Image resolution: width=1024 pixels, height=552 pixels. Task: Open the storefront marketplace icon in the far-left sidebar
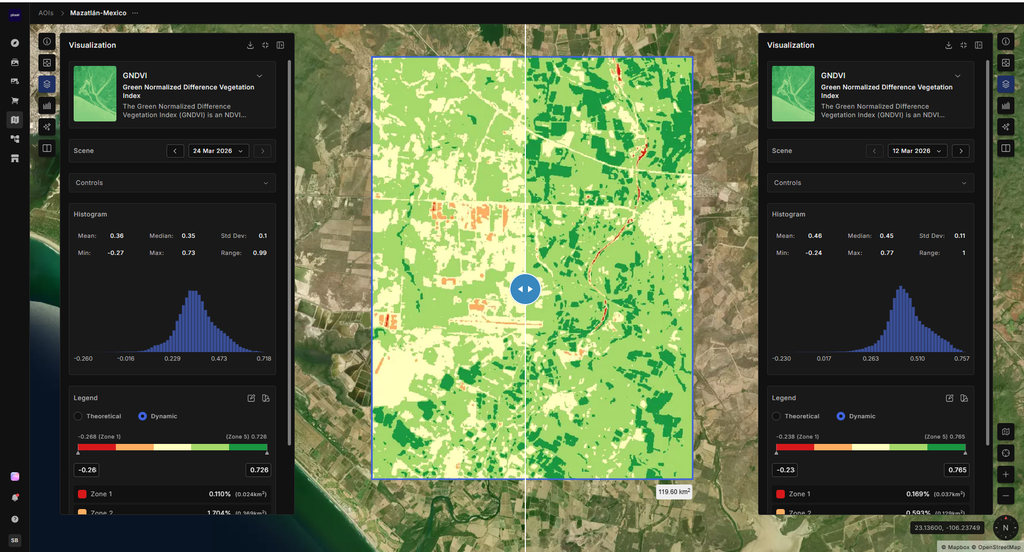click(x=14, y=158)
